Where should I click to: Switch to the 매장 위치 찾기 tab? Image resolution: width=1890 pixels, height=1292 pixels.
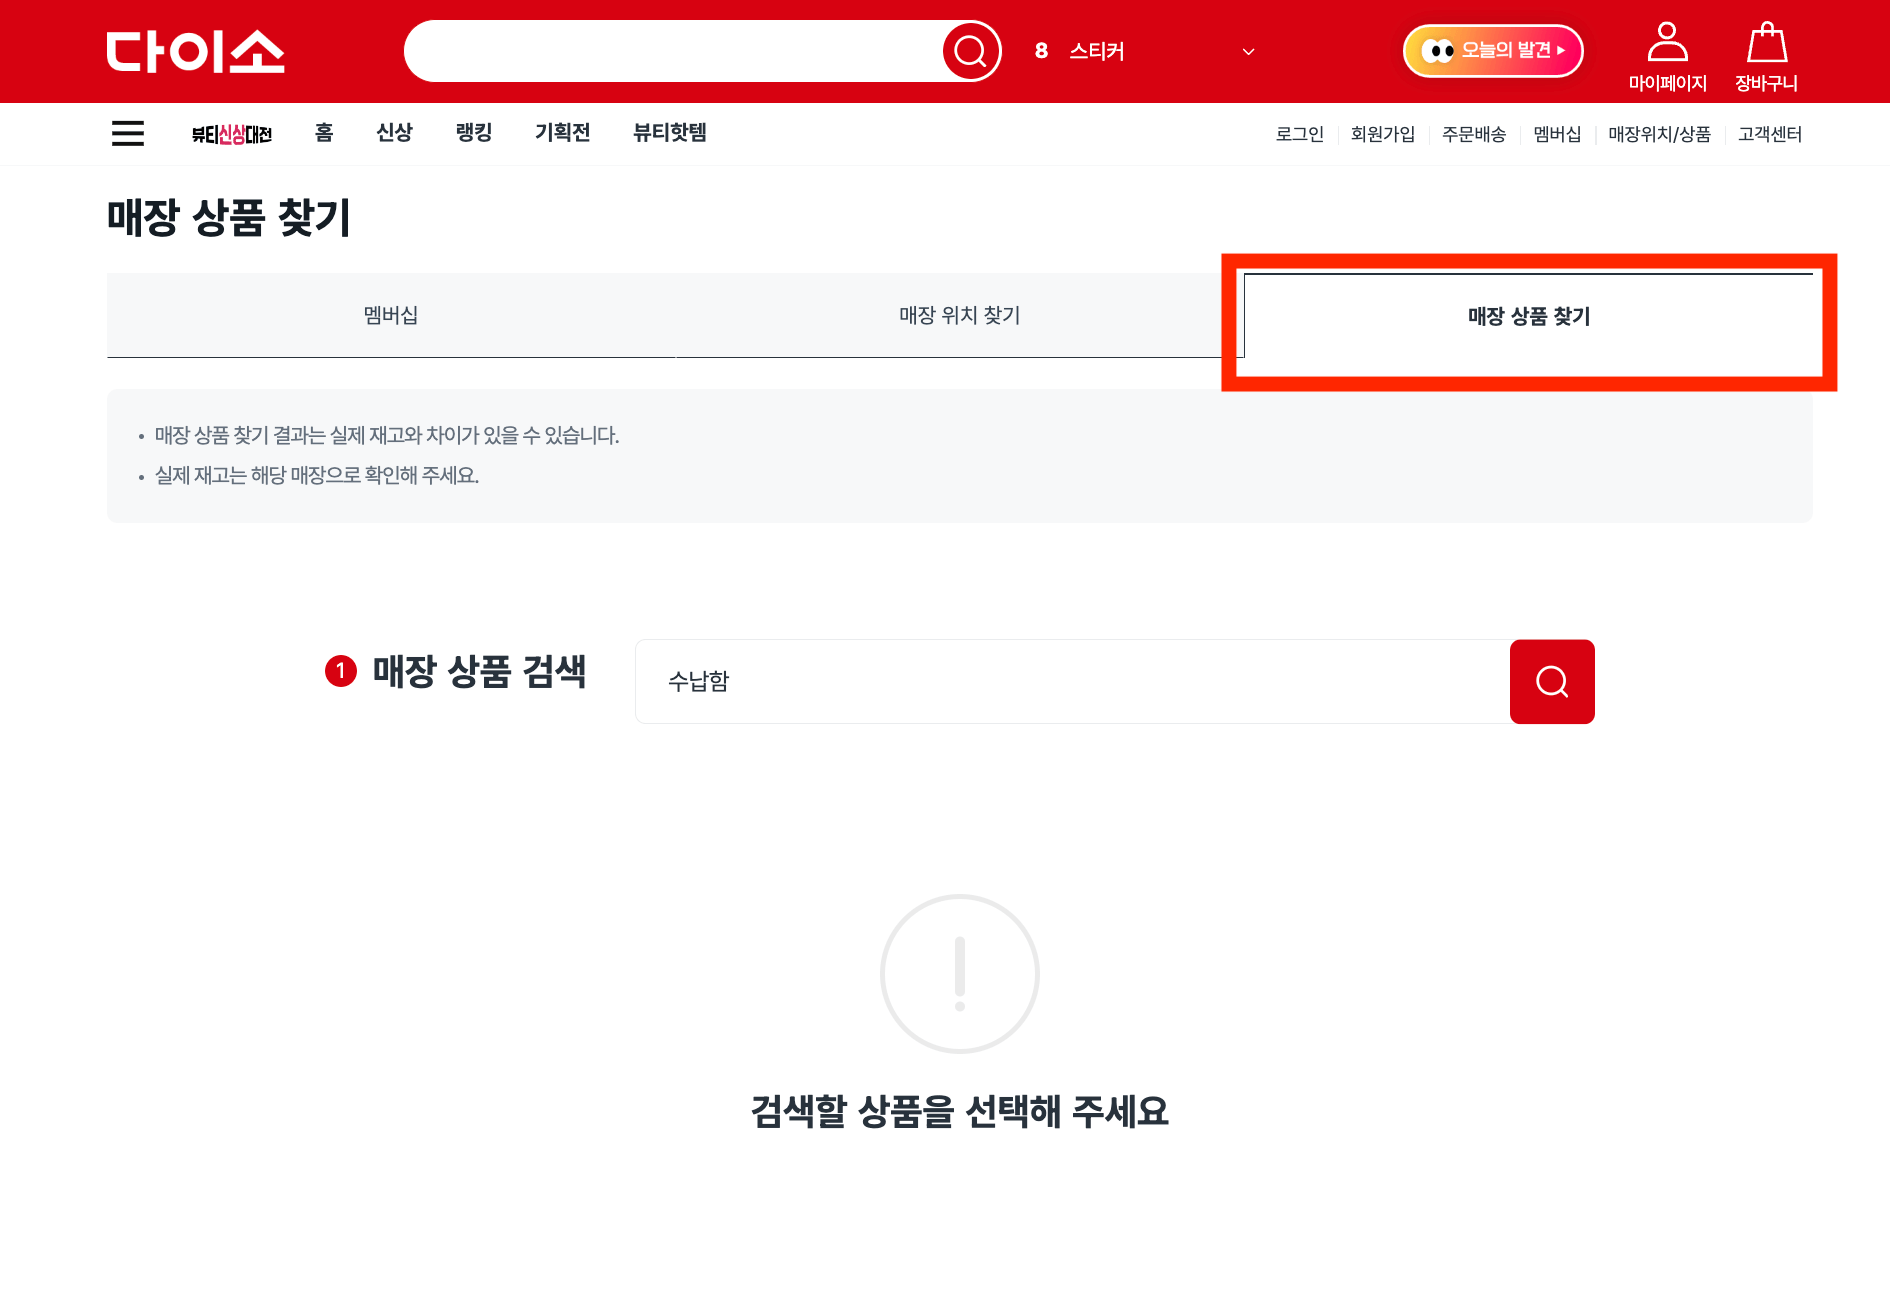coord(958,315)
